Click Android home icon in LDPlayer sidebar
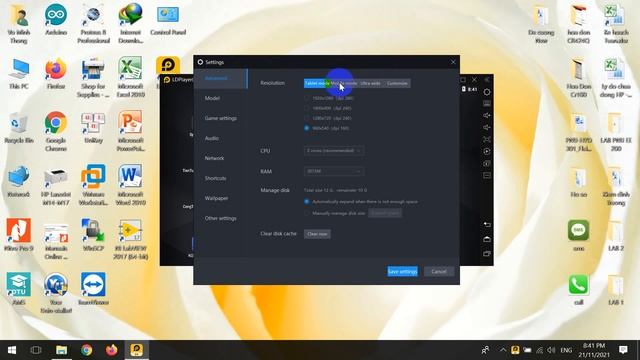The width and height of the screenshot is (640, 360). point(487,239)
